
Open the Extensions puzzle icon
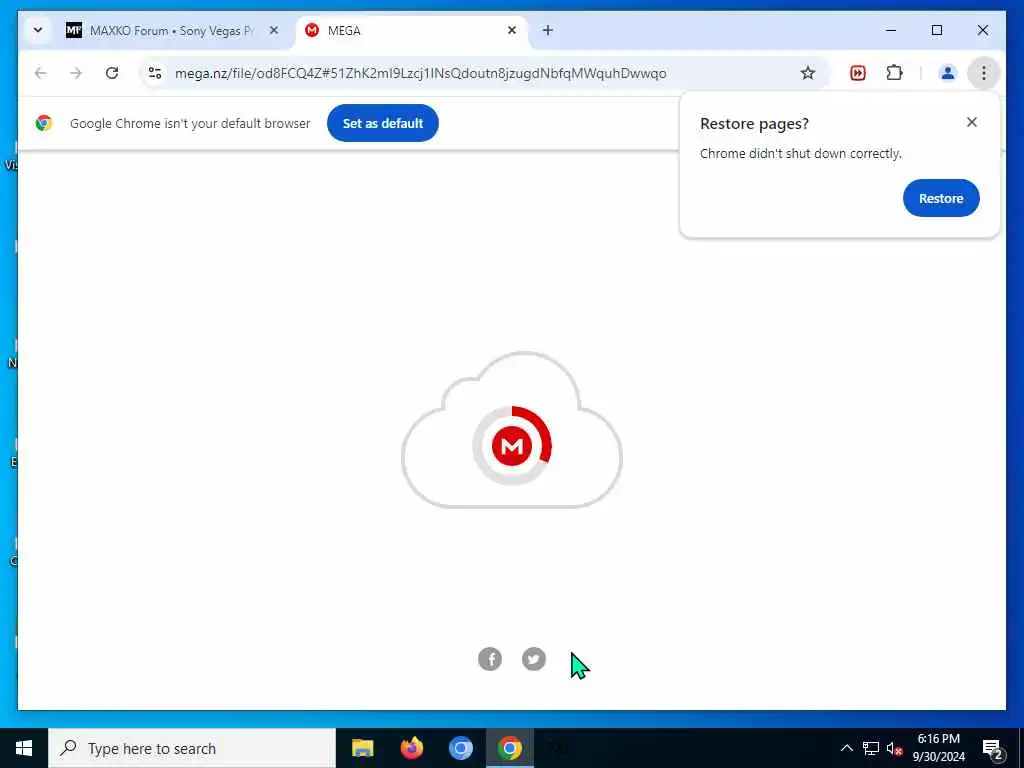(x=894, y=73)
